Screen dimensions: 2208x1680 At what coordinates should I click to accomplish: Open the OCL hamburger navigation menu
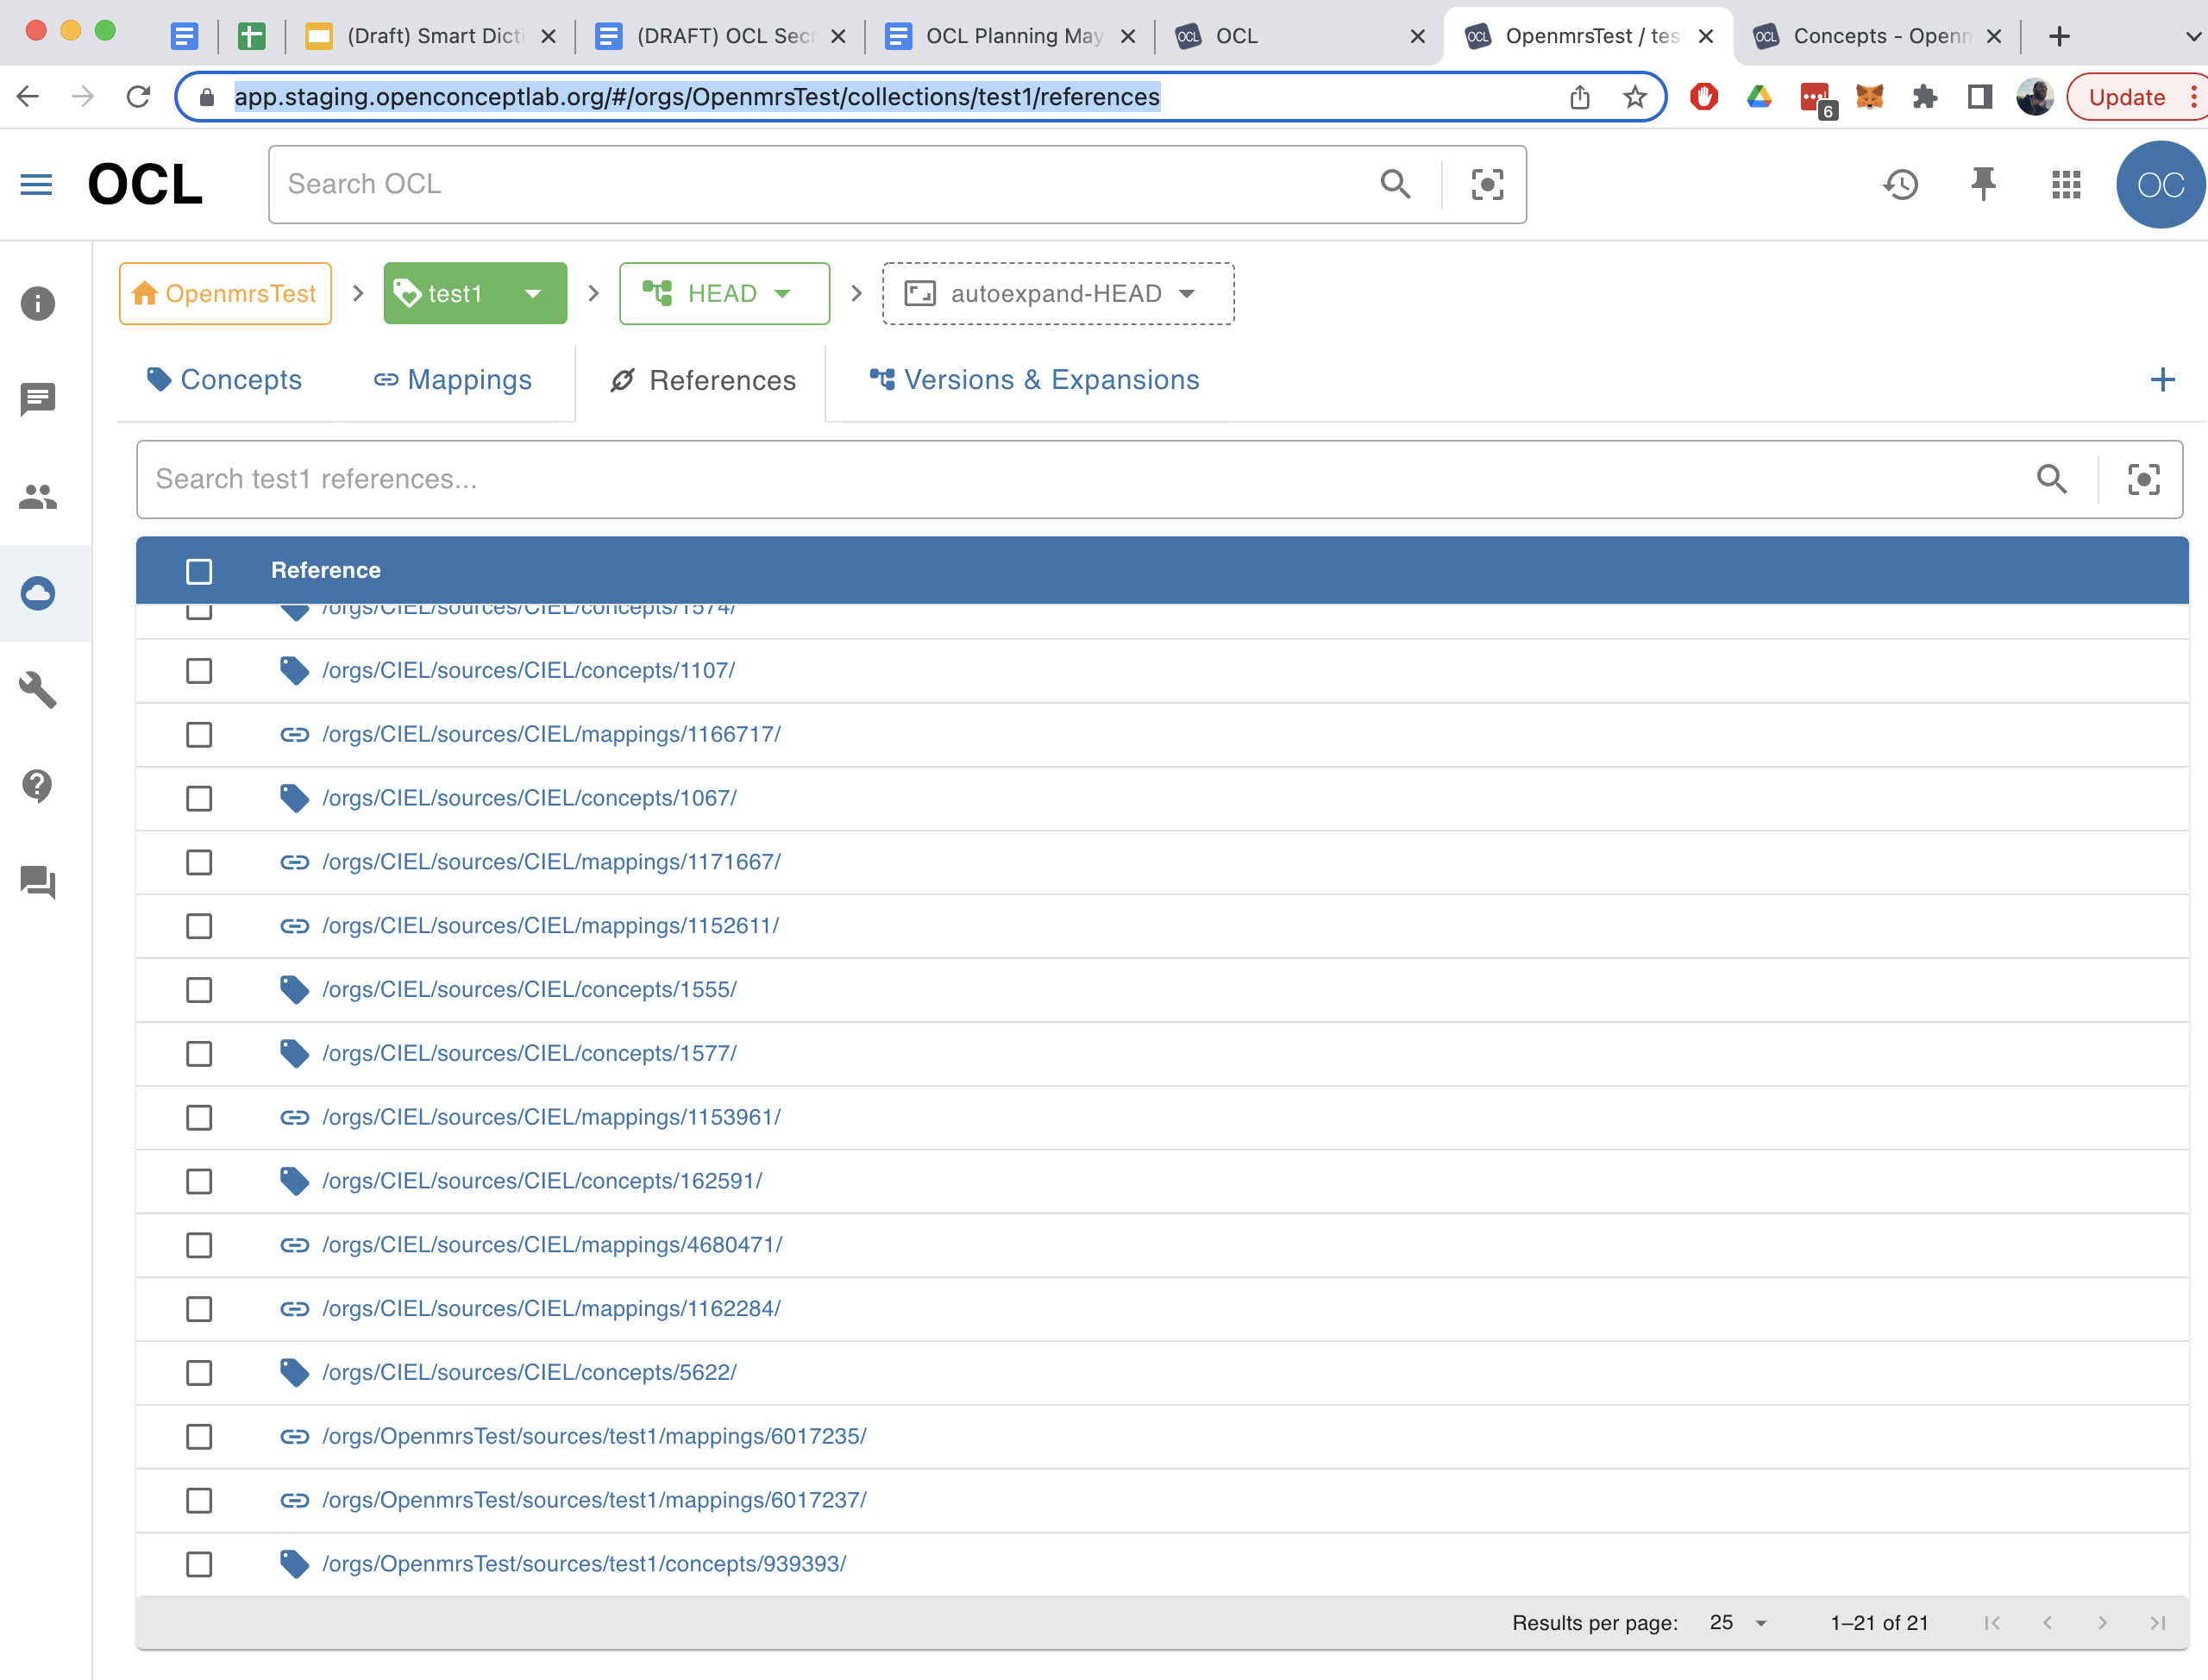pos(37,184)
